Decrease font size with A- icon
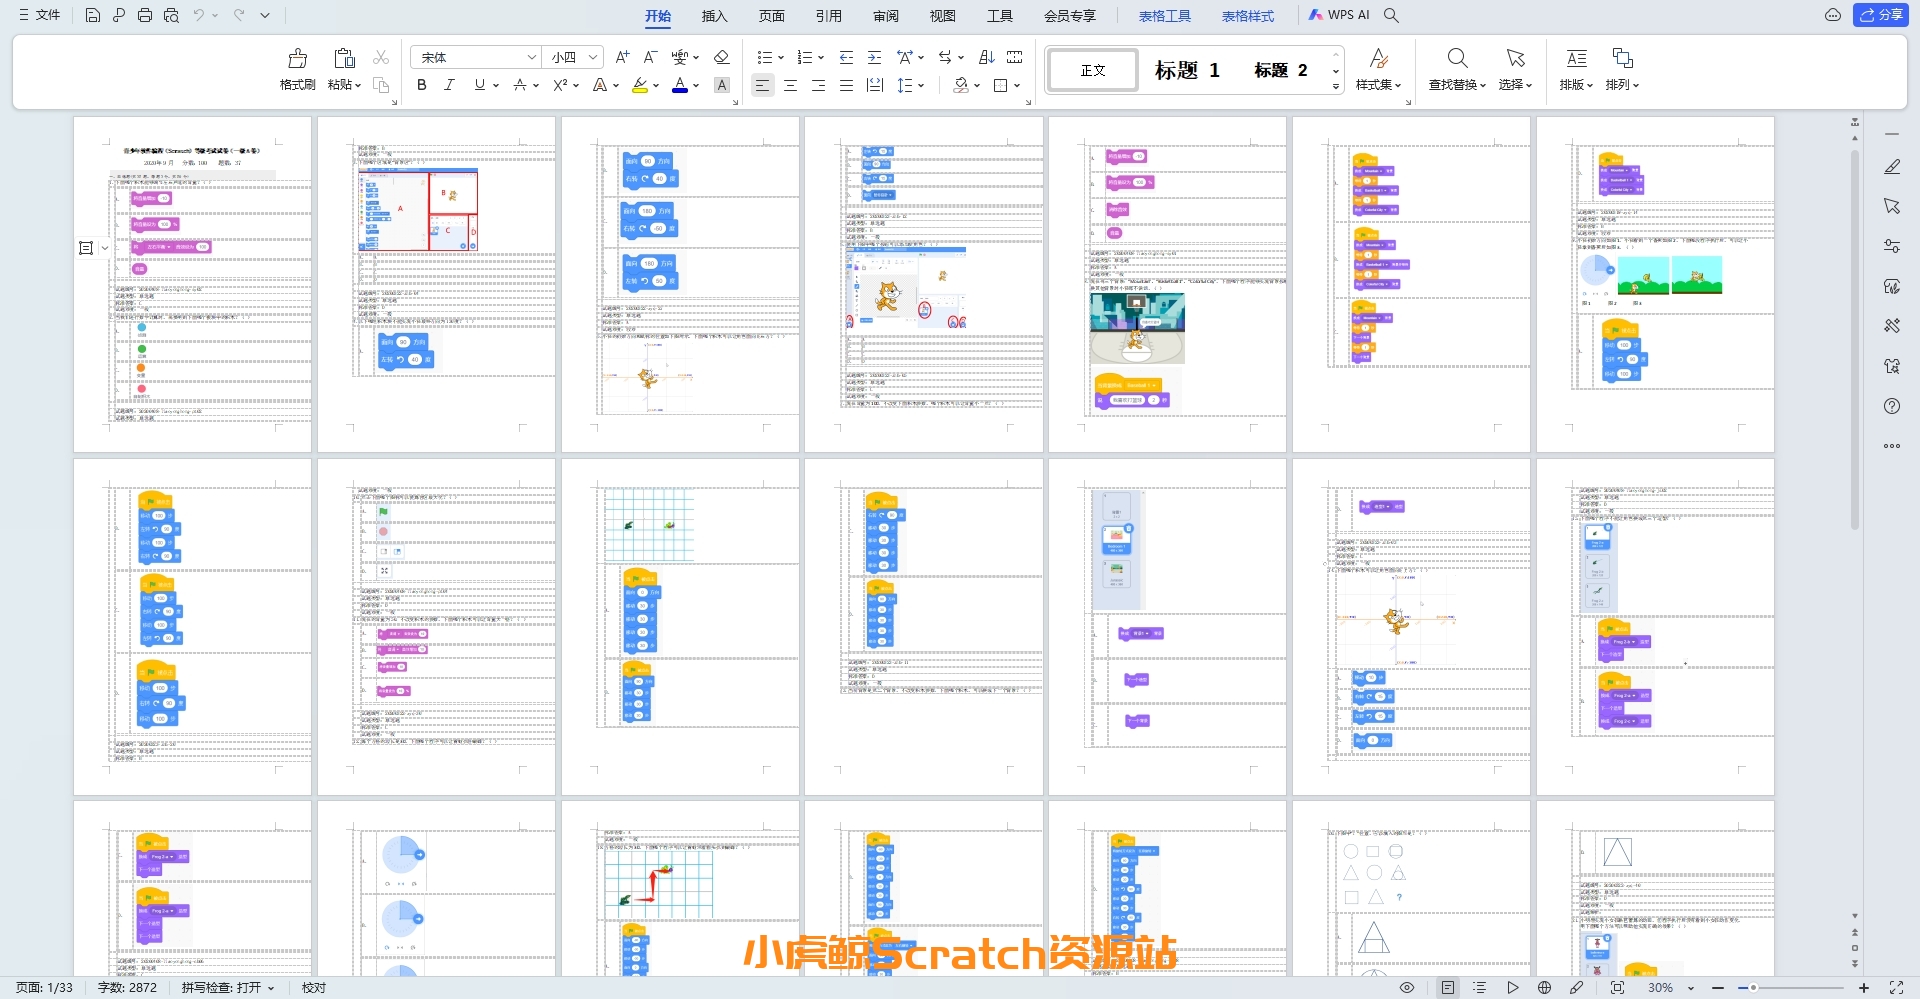1920x999 pixels. 650,57
